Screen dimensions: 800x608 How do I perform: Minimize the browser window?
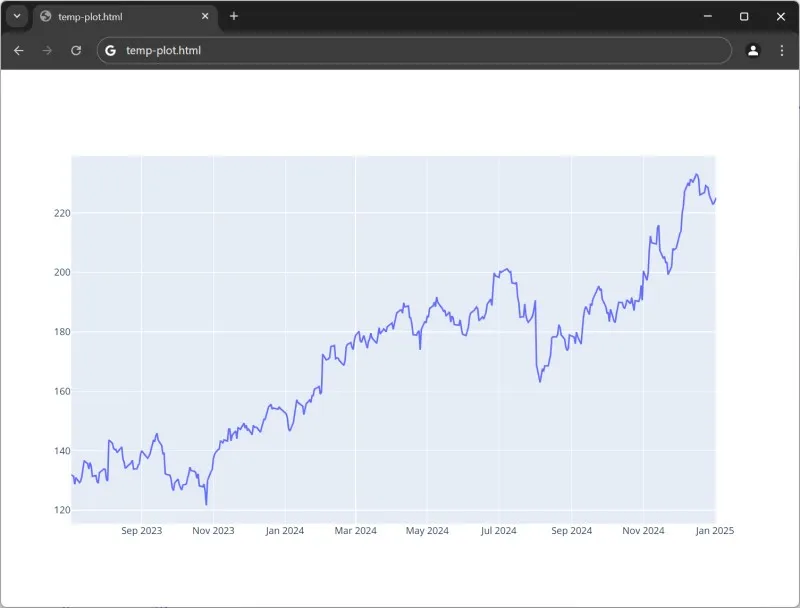708,16
